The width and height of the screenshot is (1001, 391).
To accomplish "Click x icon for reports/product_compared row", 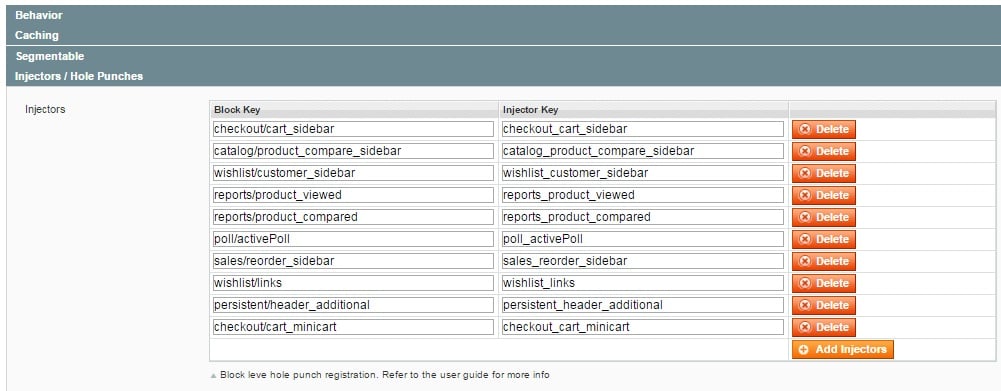I will coord(804,217).
